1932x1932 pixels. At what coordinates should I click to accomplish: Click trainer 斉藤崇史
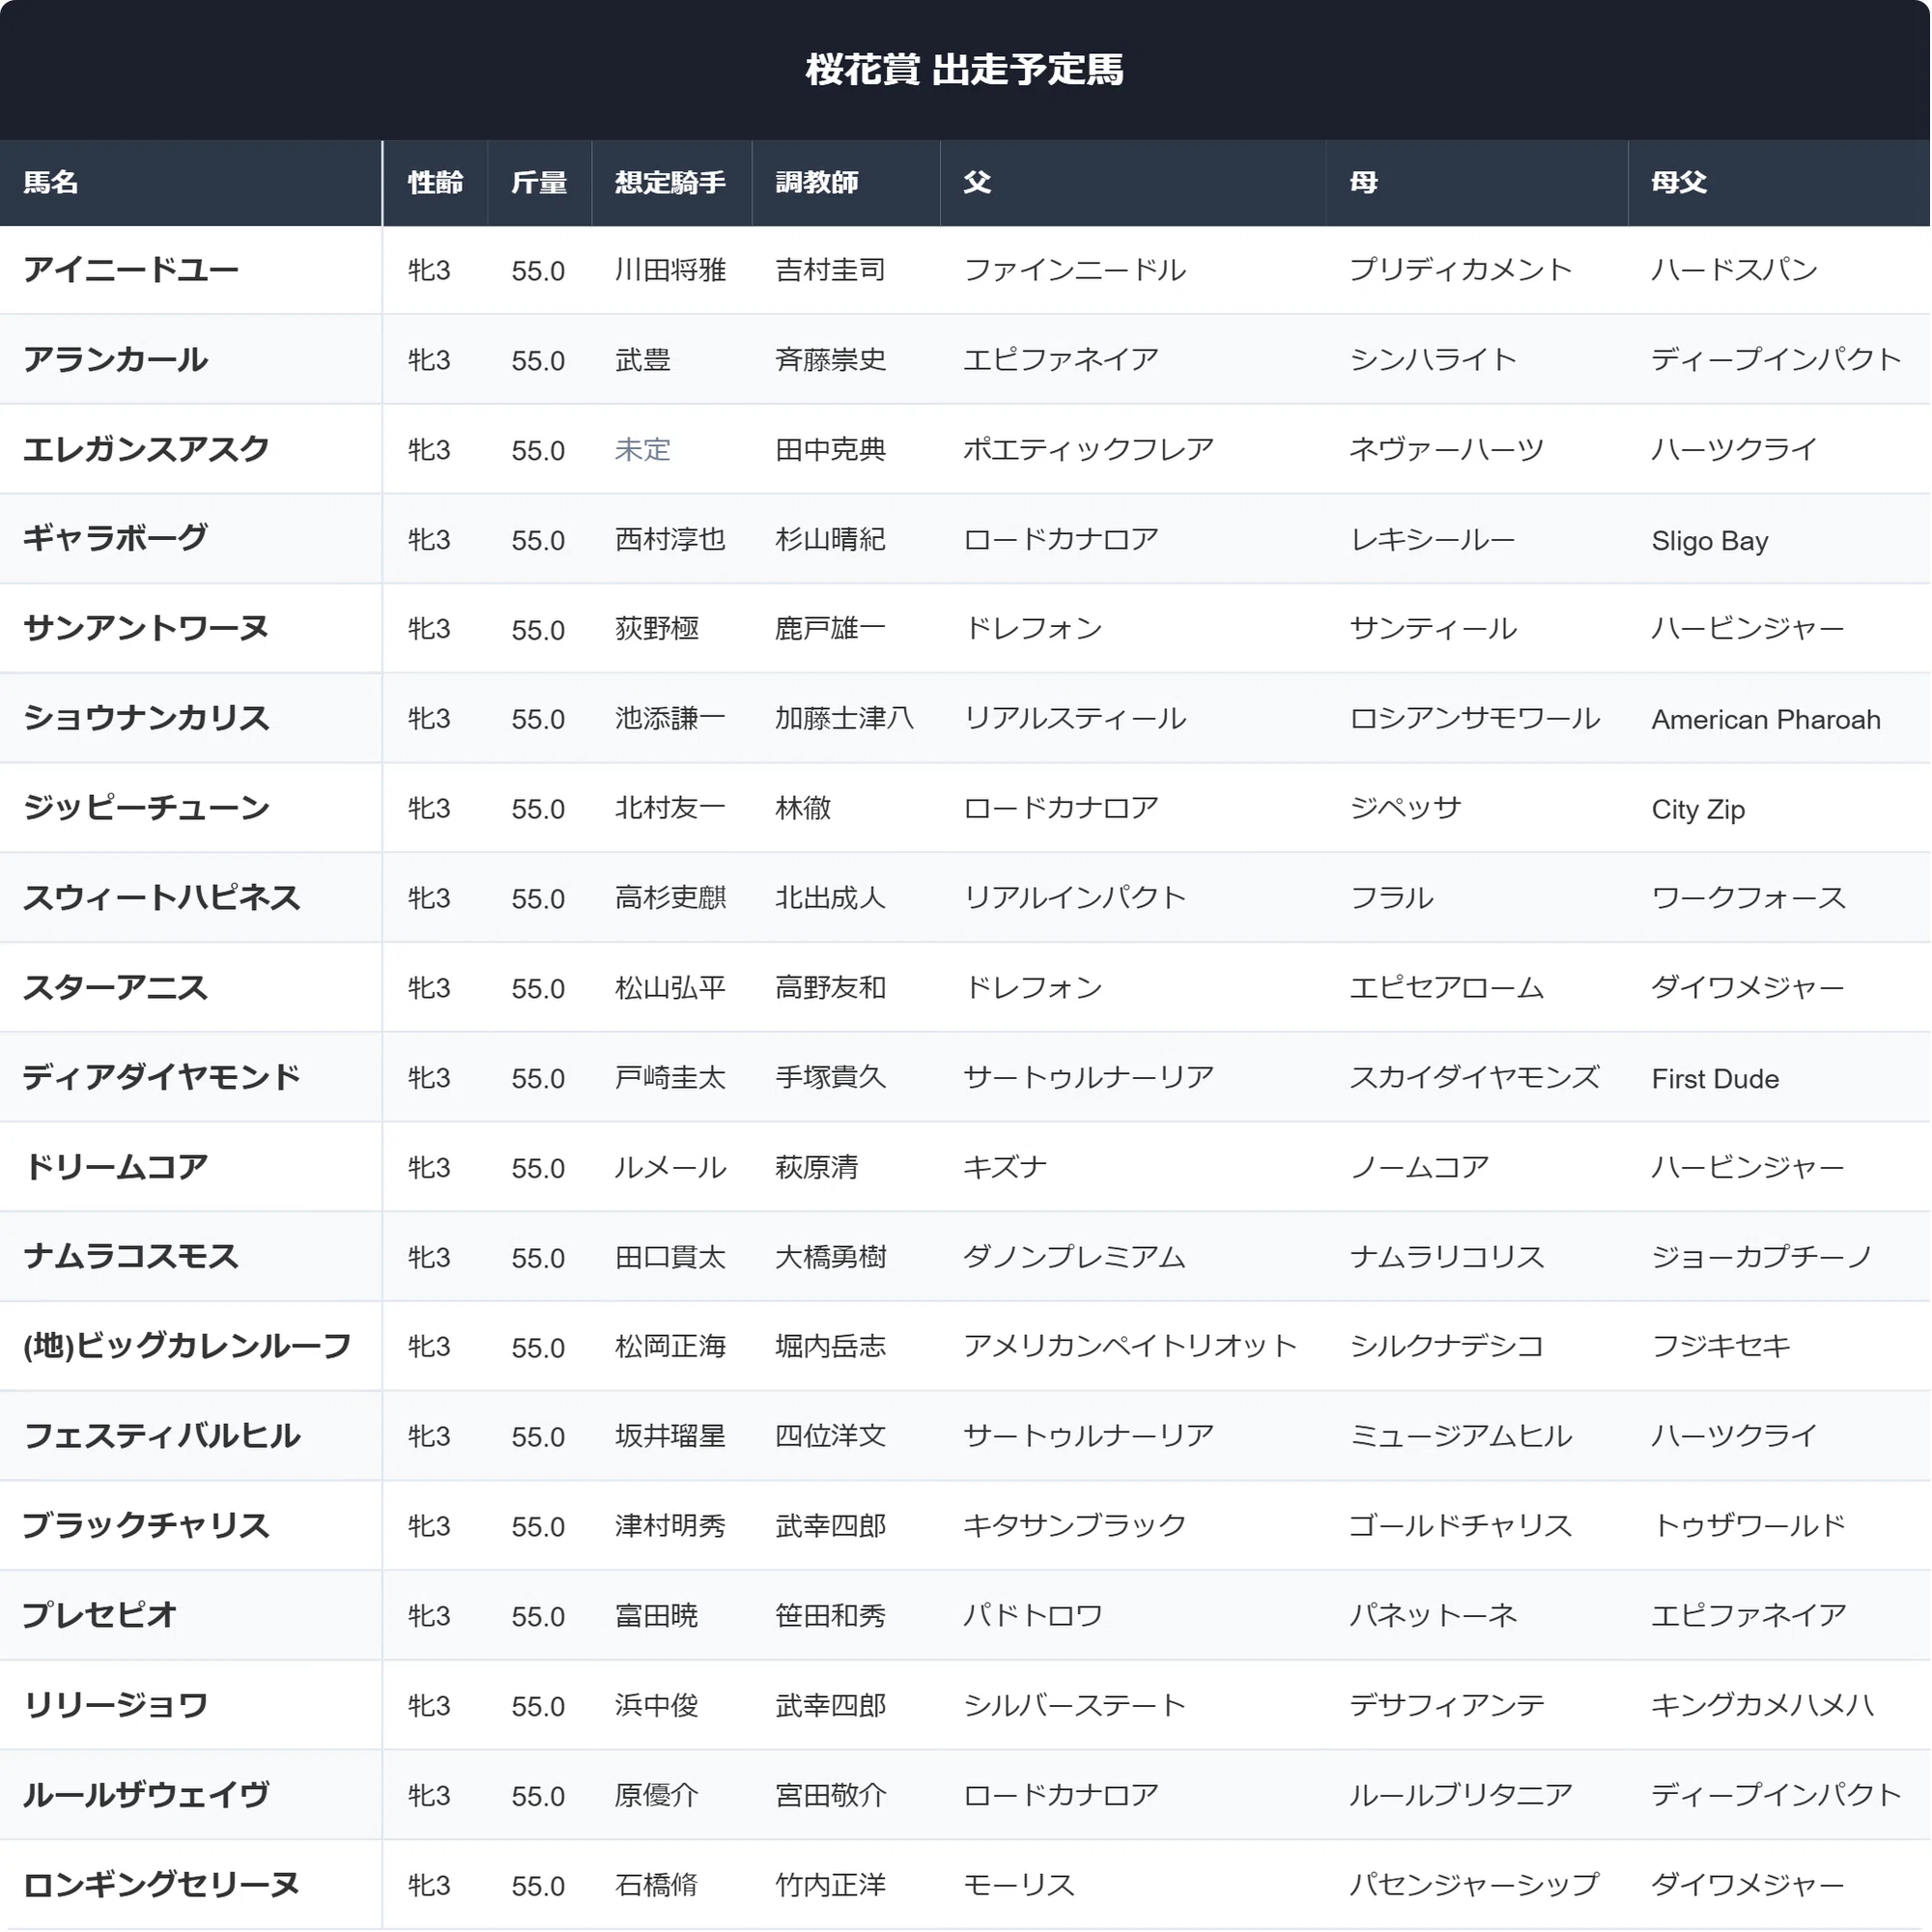pos(831,360)
